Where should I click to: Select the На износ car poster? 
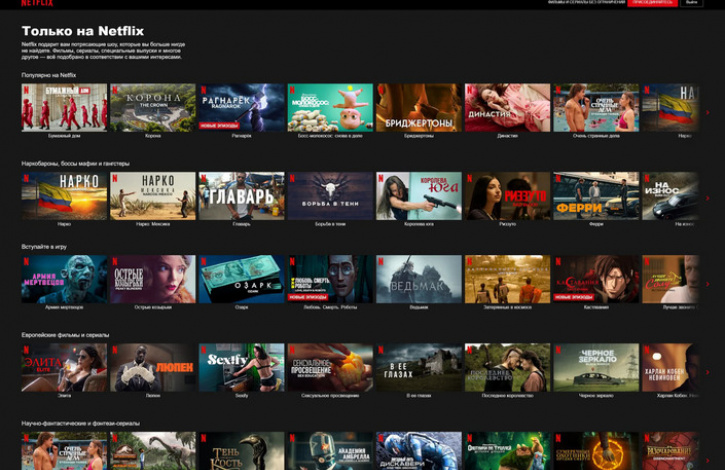point(670,196)
